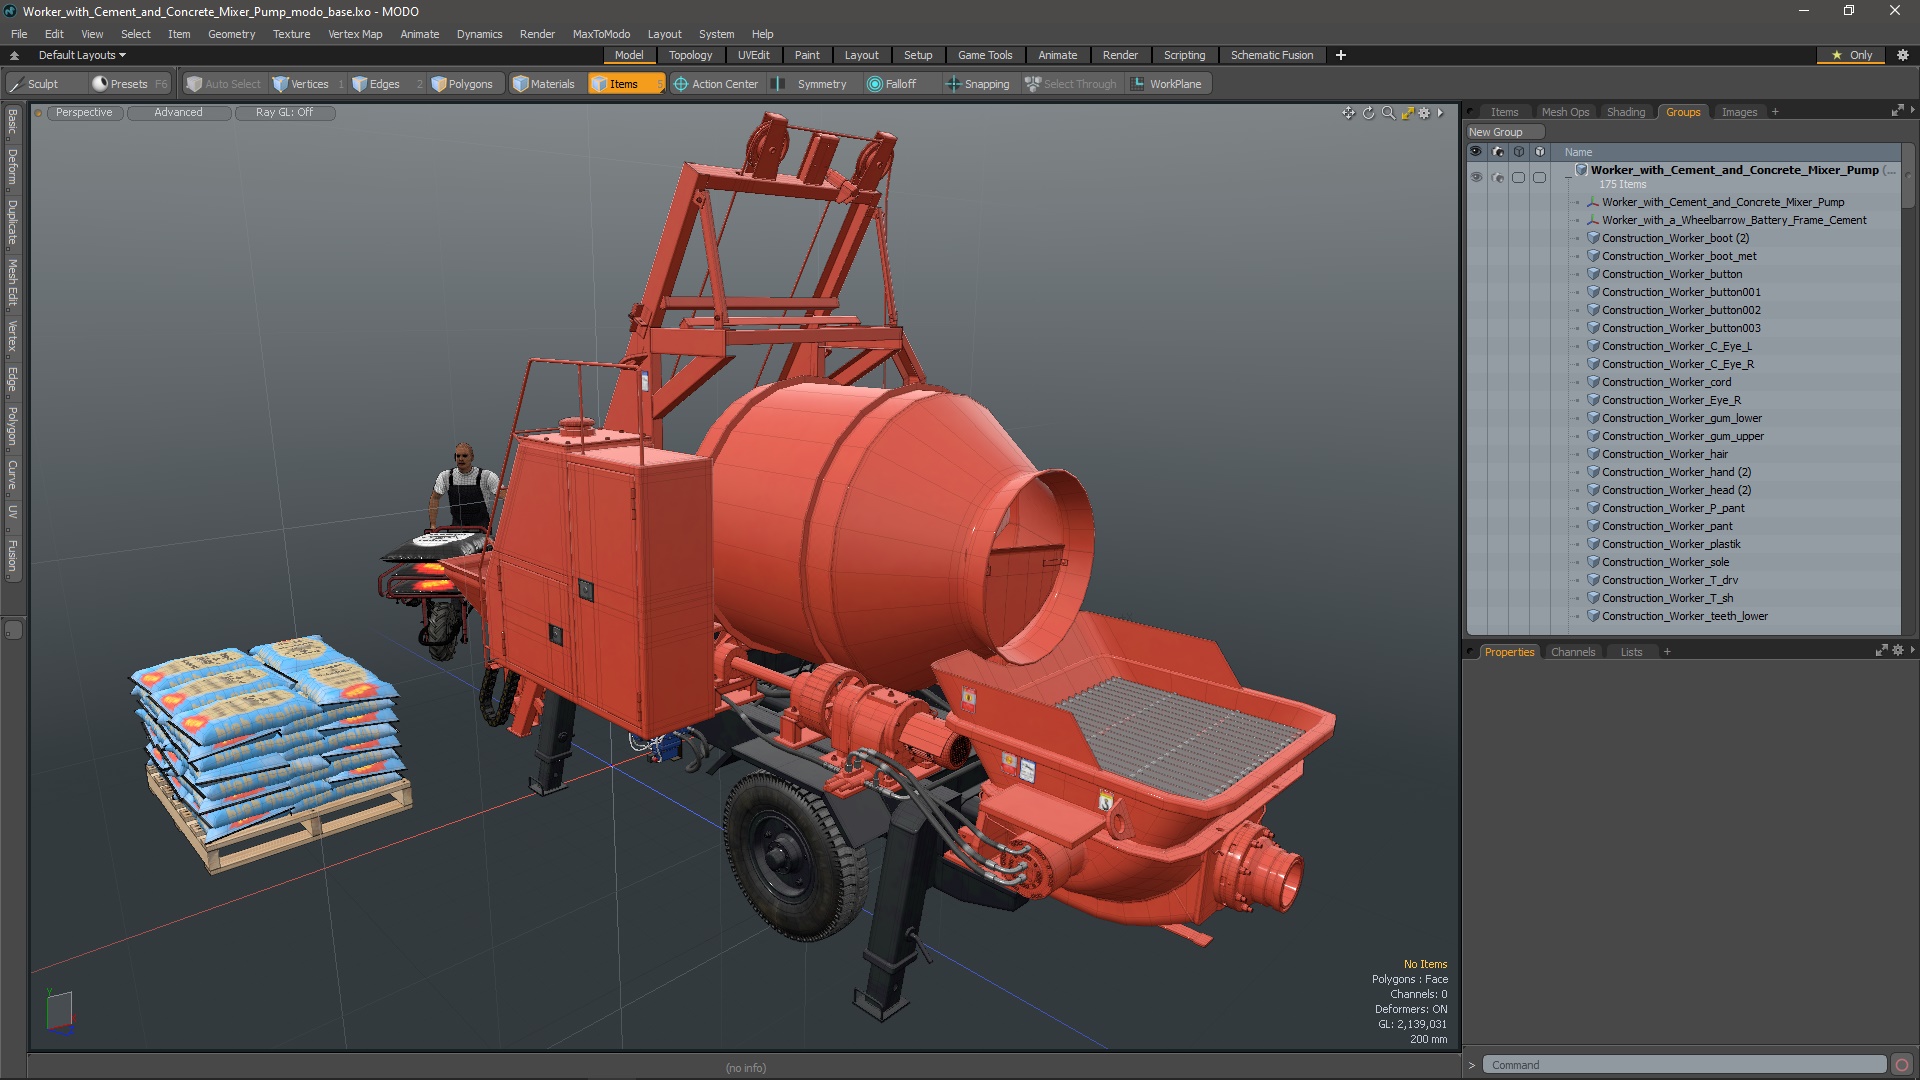Toggle render camera icon of main group
Viewport: 1920px width, 1080px height.
click(x=1497, y=177)
